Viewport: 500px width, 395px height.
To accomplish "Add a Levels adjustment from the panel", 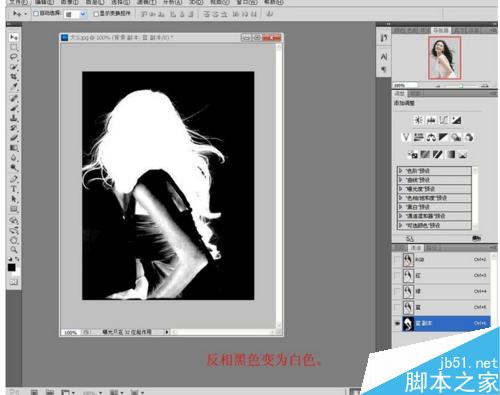I will coord(431,120).
